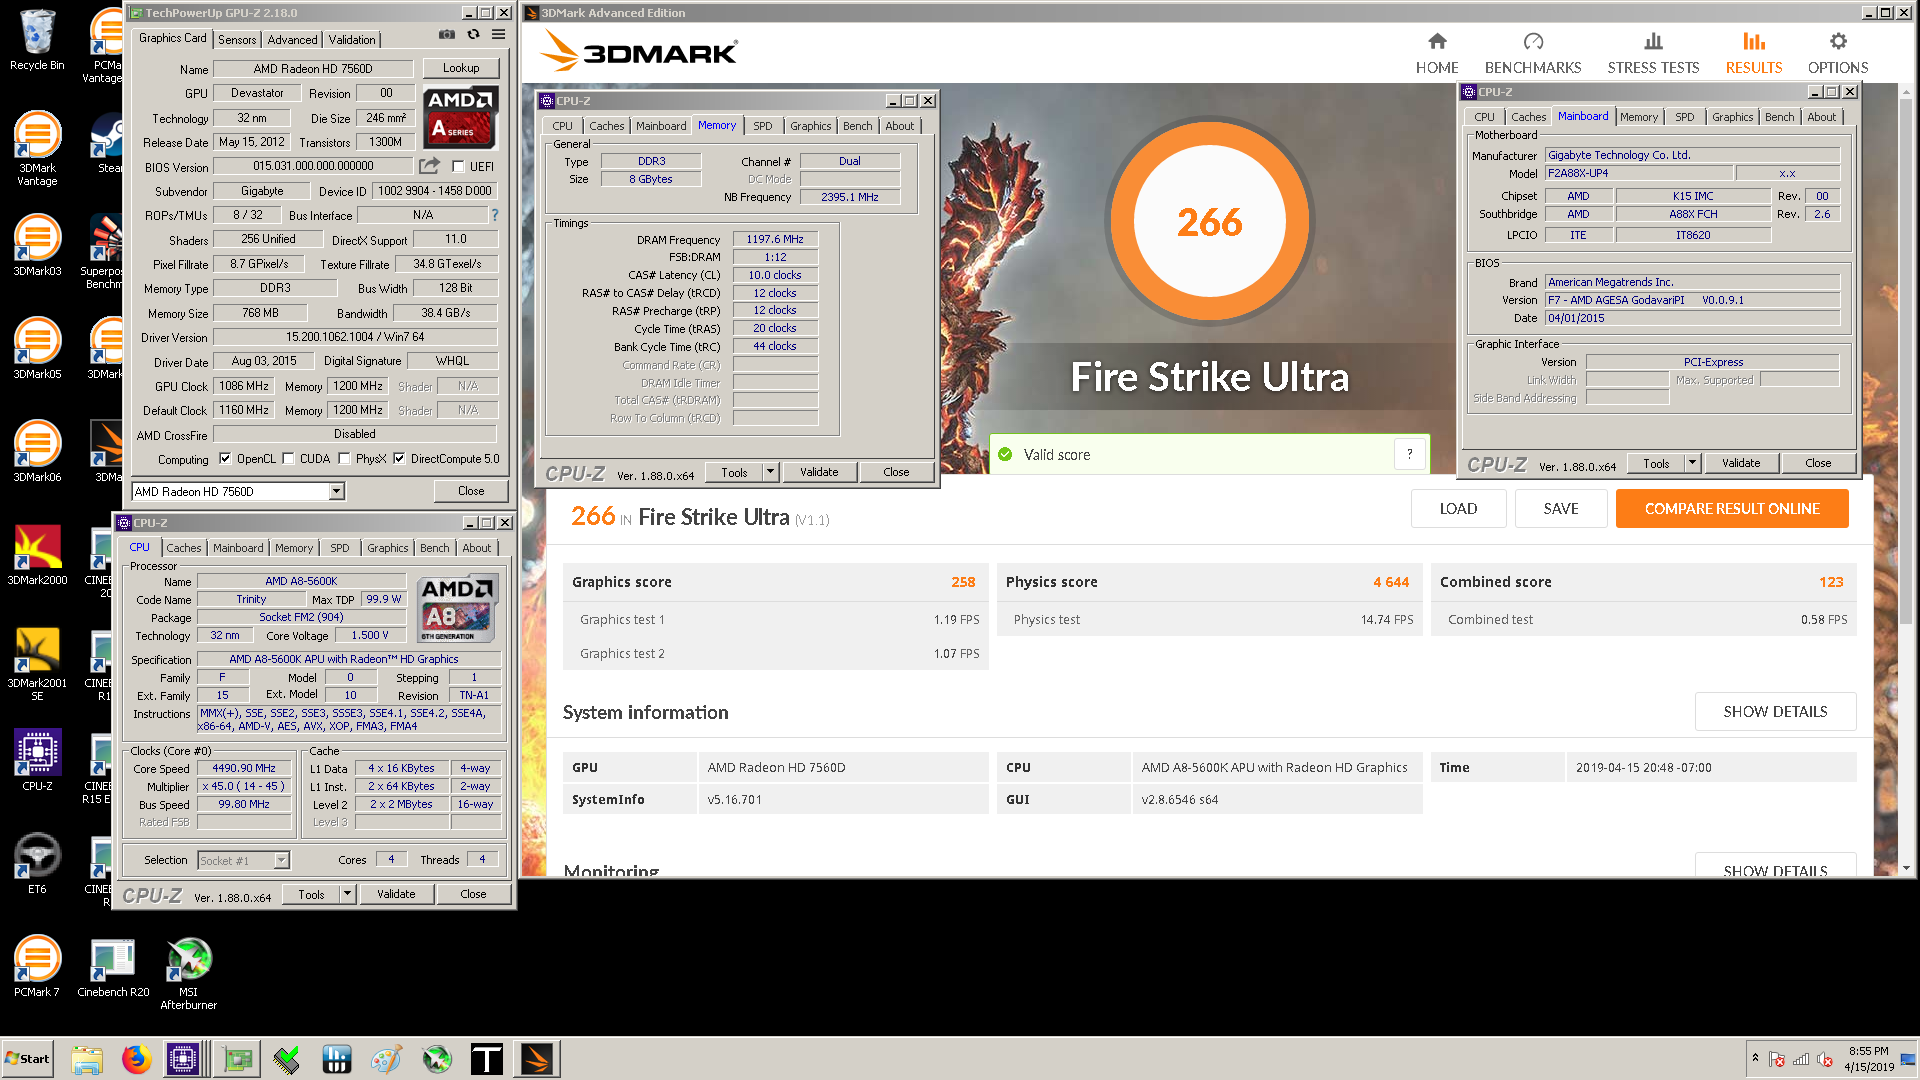Open the 3DMark Home page icon
The width and height of the screenshot is (1920, 1080).
(x=1437, y=41)
